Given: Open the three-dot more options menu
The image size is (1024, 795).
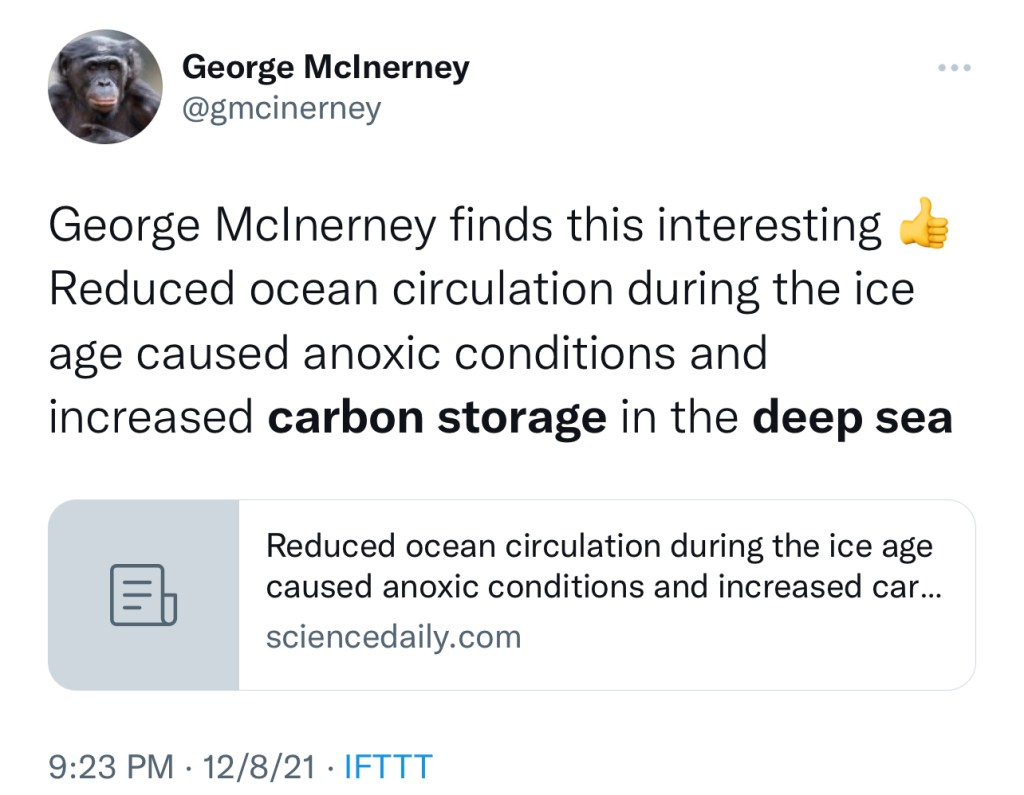Looking at the screenshot, I should (954, 69).
